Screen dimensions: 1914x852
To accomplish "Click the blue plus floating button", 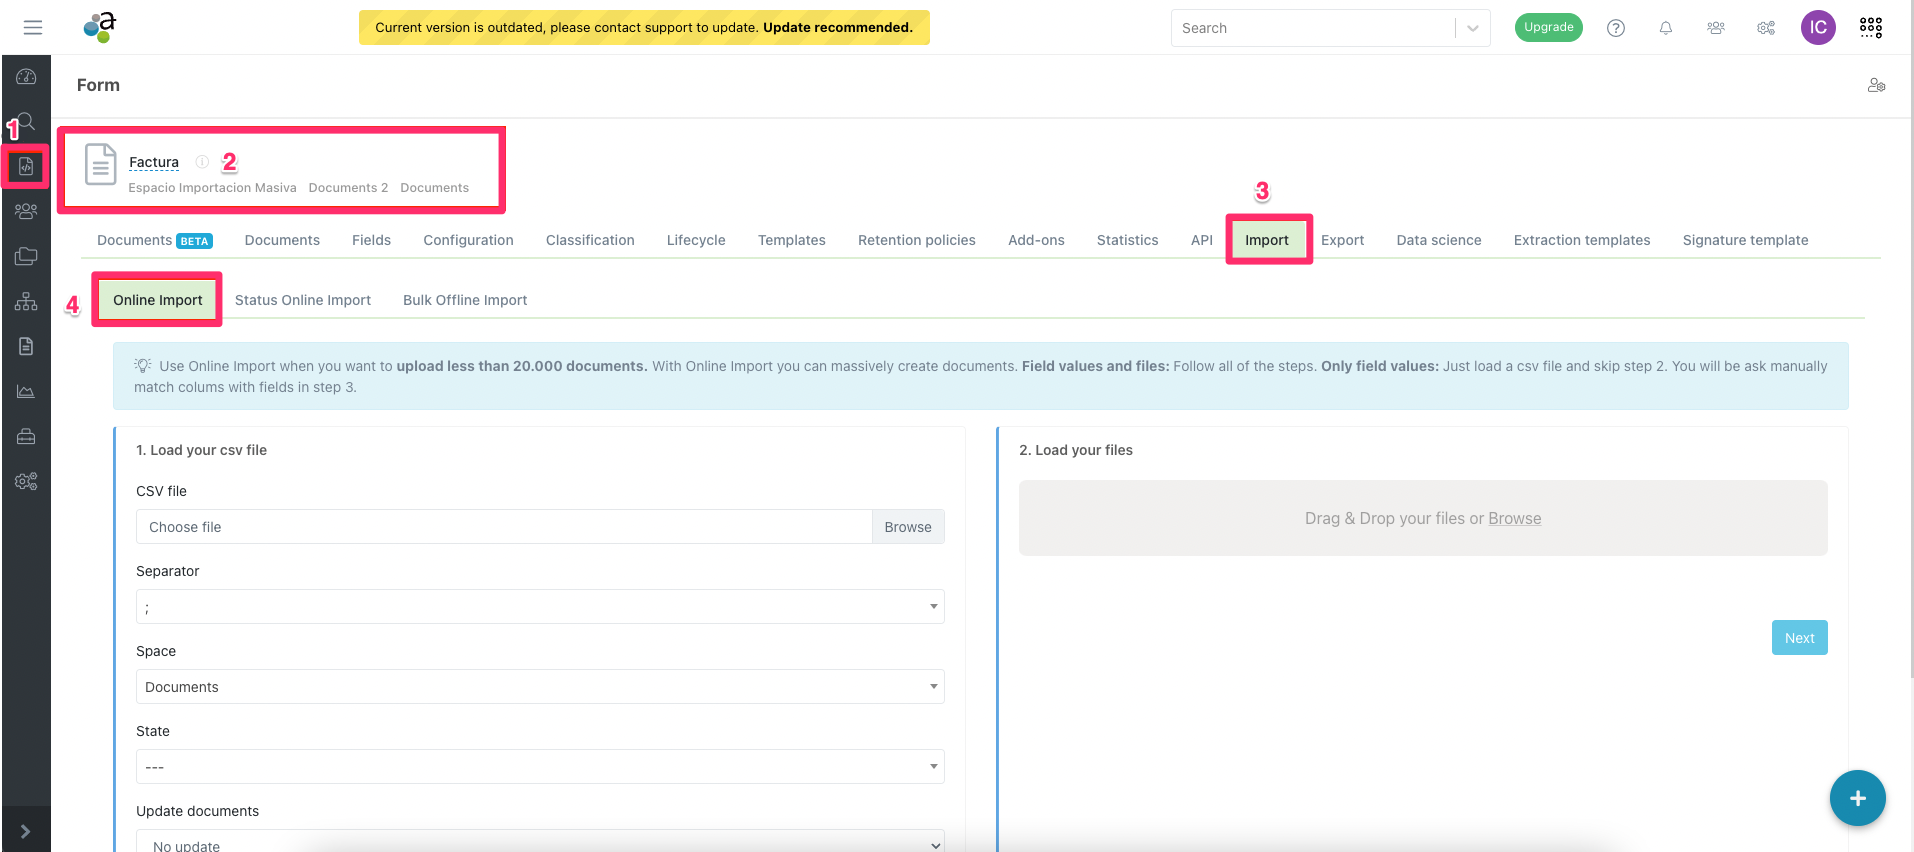I will [x=1857, y=798].
